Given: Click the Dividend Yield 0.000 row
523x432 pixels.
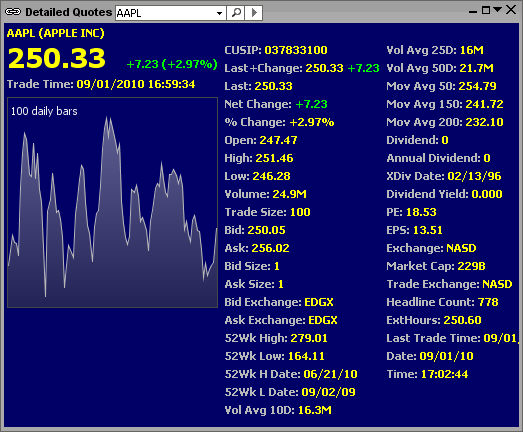Looking at the screenshot, I should click(x=444, y=194).
